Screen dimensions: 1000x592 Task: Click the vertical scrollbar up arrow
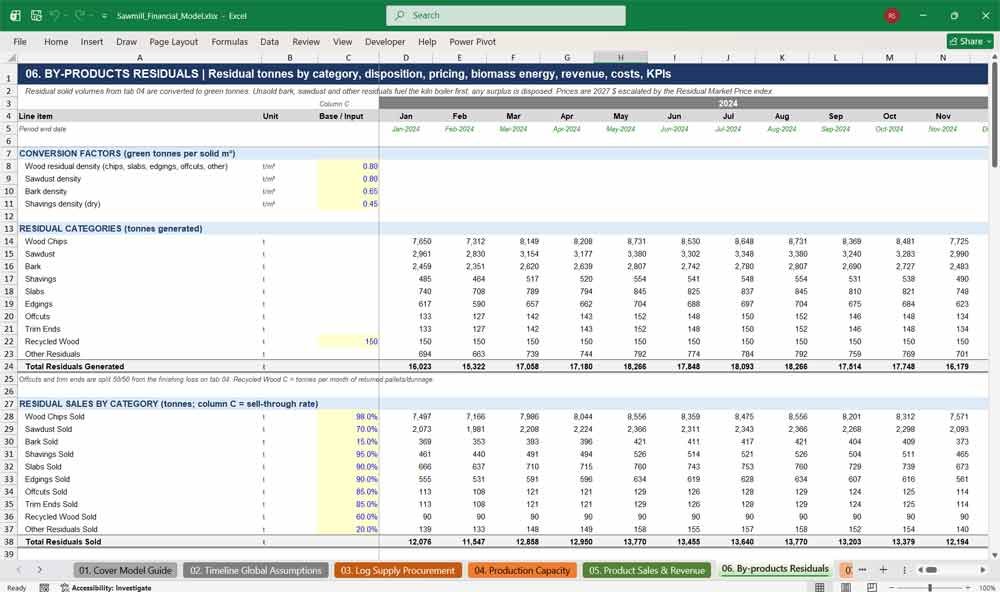pyautogui.click(x=994, y=57)
